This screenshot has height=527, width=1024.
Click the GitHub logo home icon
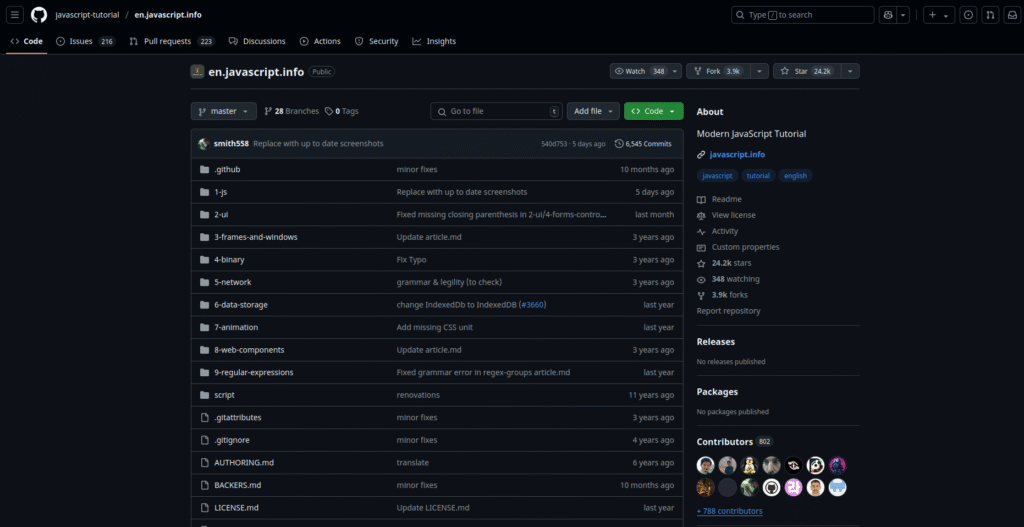point(39,15)
